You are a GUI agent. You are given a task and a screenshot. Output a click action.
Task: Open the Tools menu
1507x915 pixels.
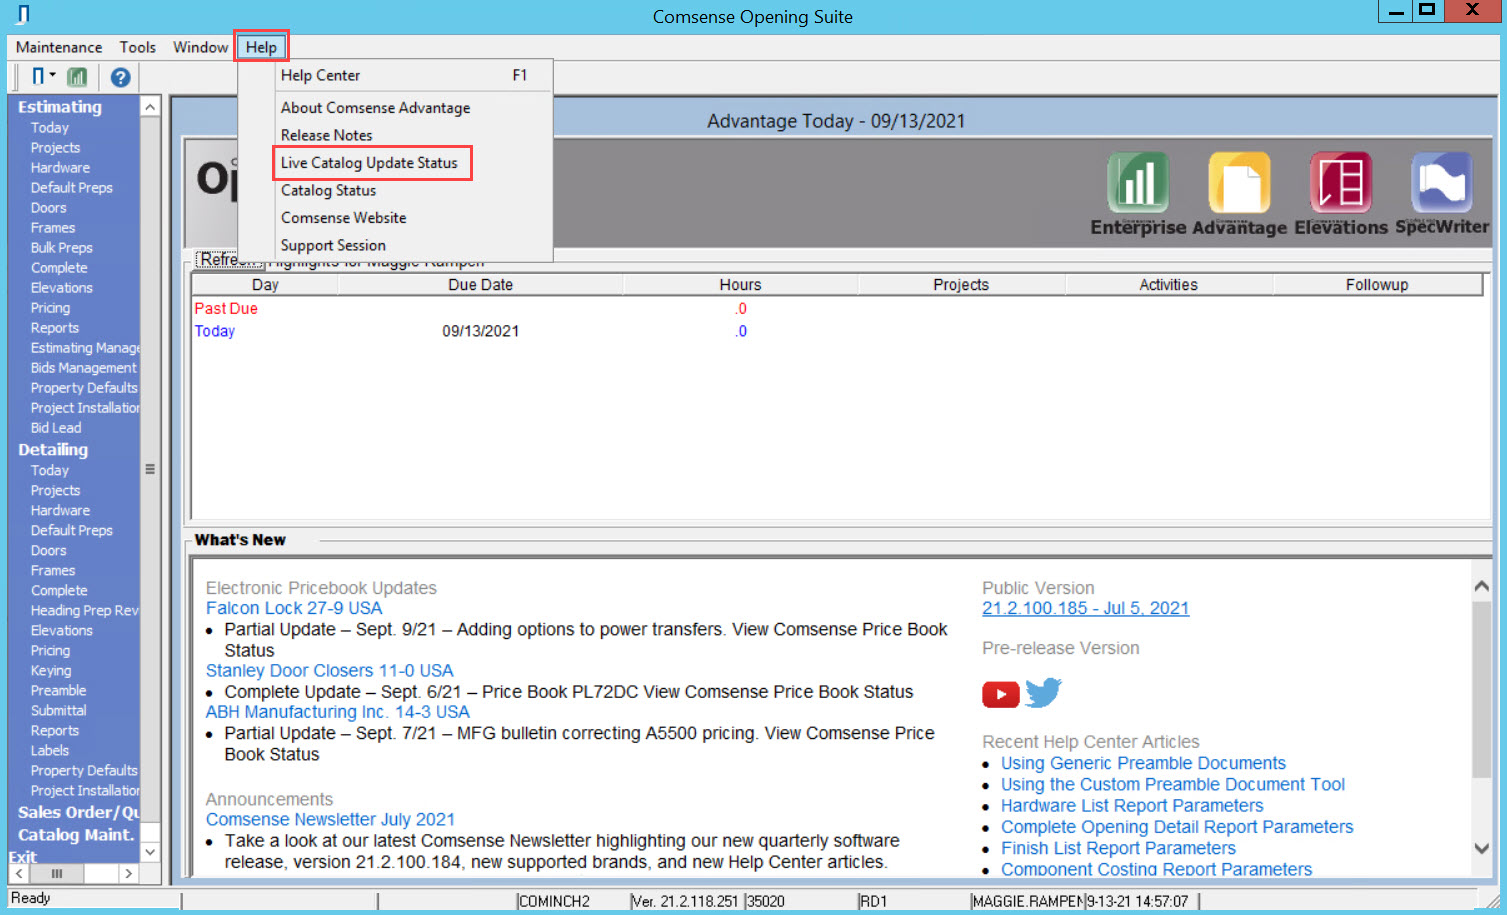click(x=137, y=47)
